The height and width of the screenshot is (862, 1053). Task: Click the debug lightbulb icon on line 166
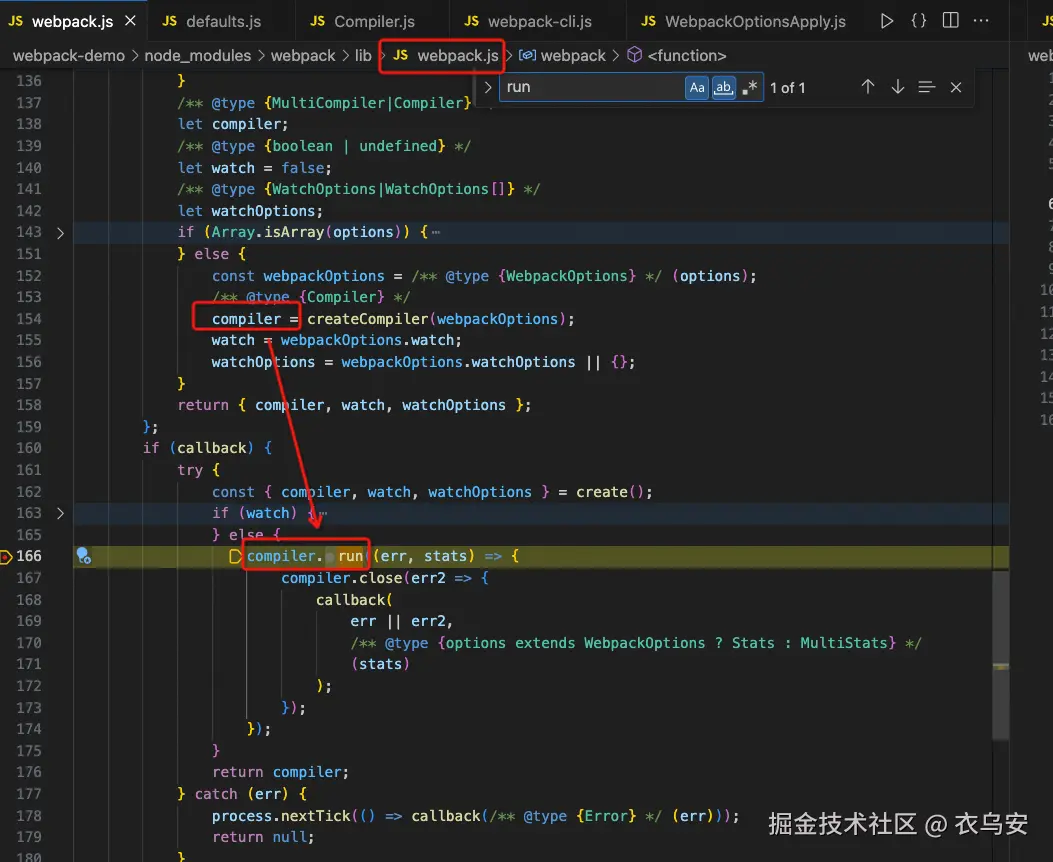[83, 556]
